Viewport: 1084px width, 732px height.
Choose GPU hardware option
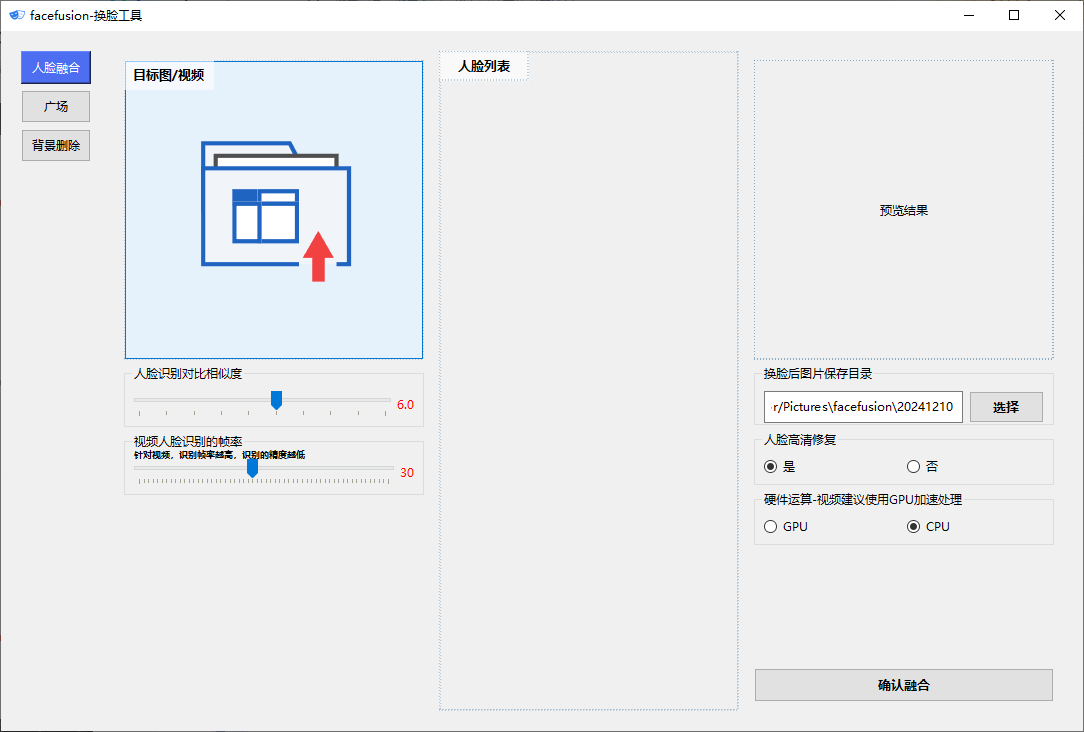785,527
